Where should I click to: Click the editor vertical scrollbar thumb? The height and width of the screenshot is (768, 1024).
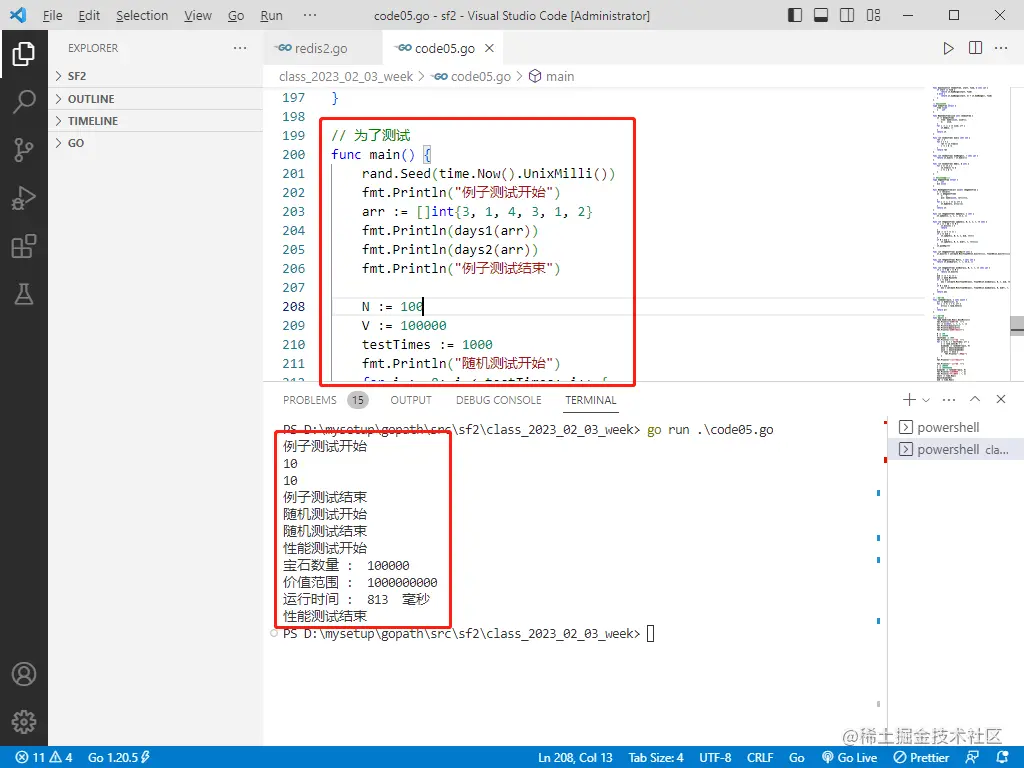pyautogui.click(x=1017, y=325)
